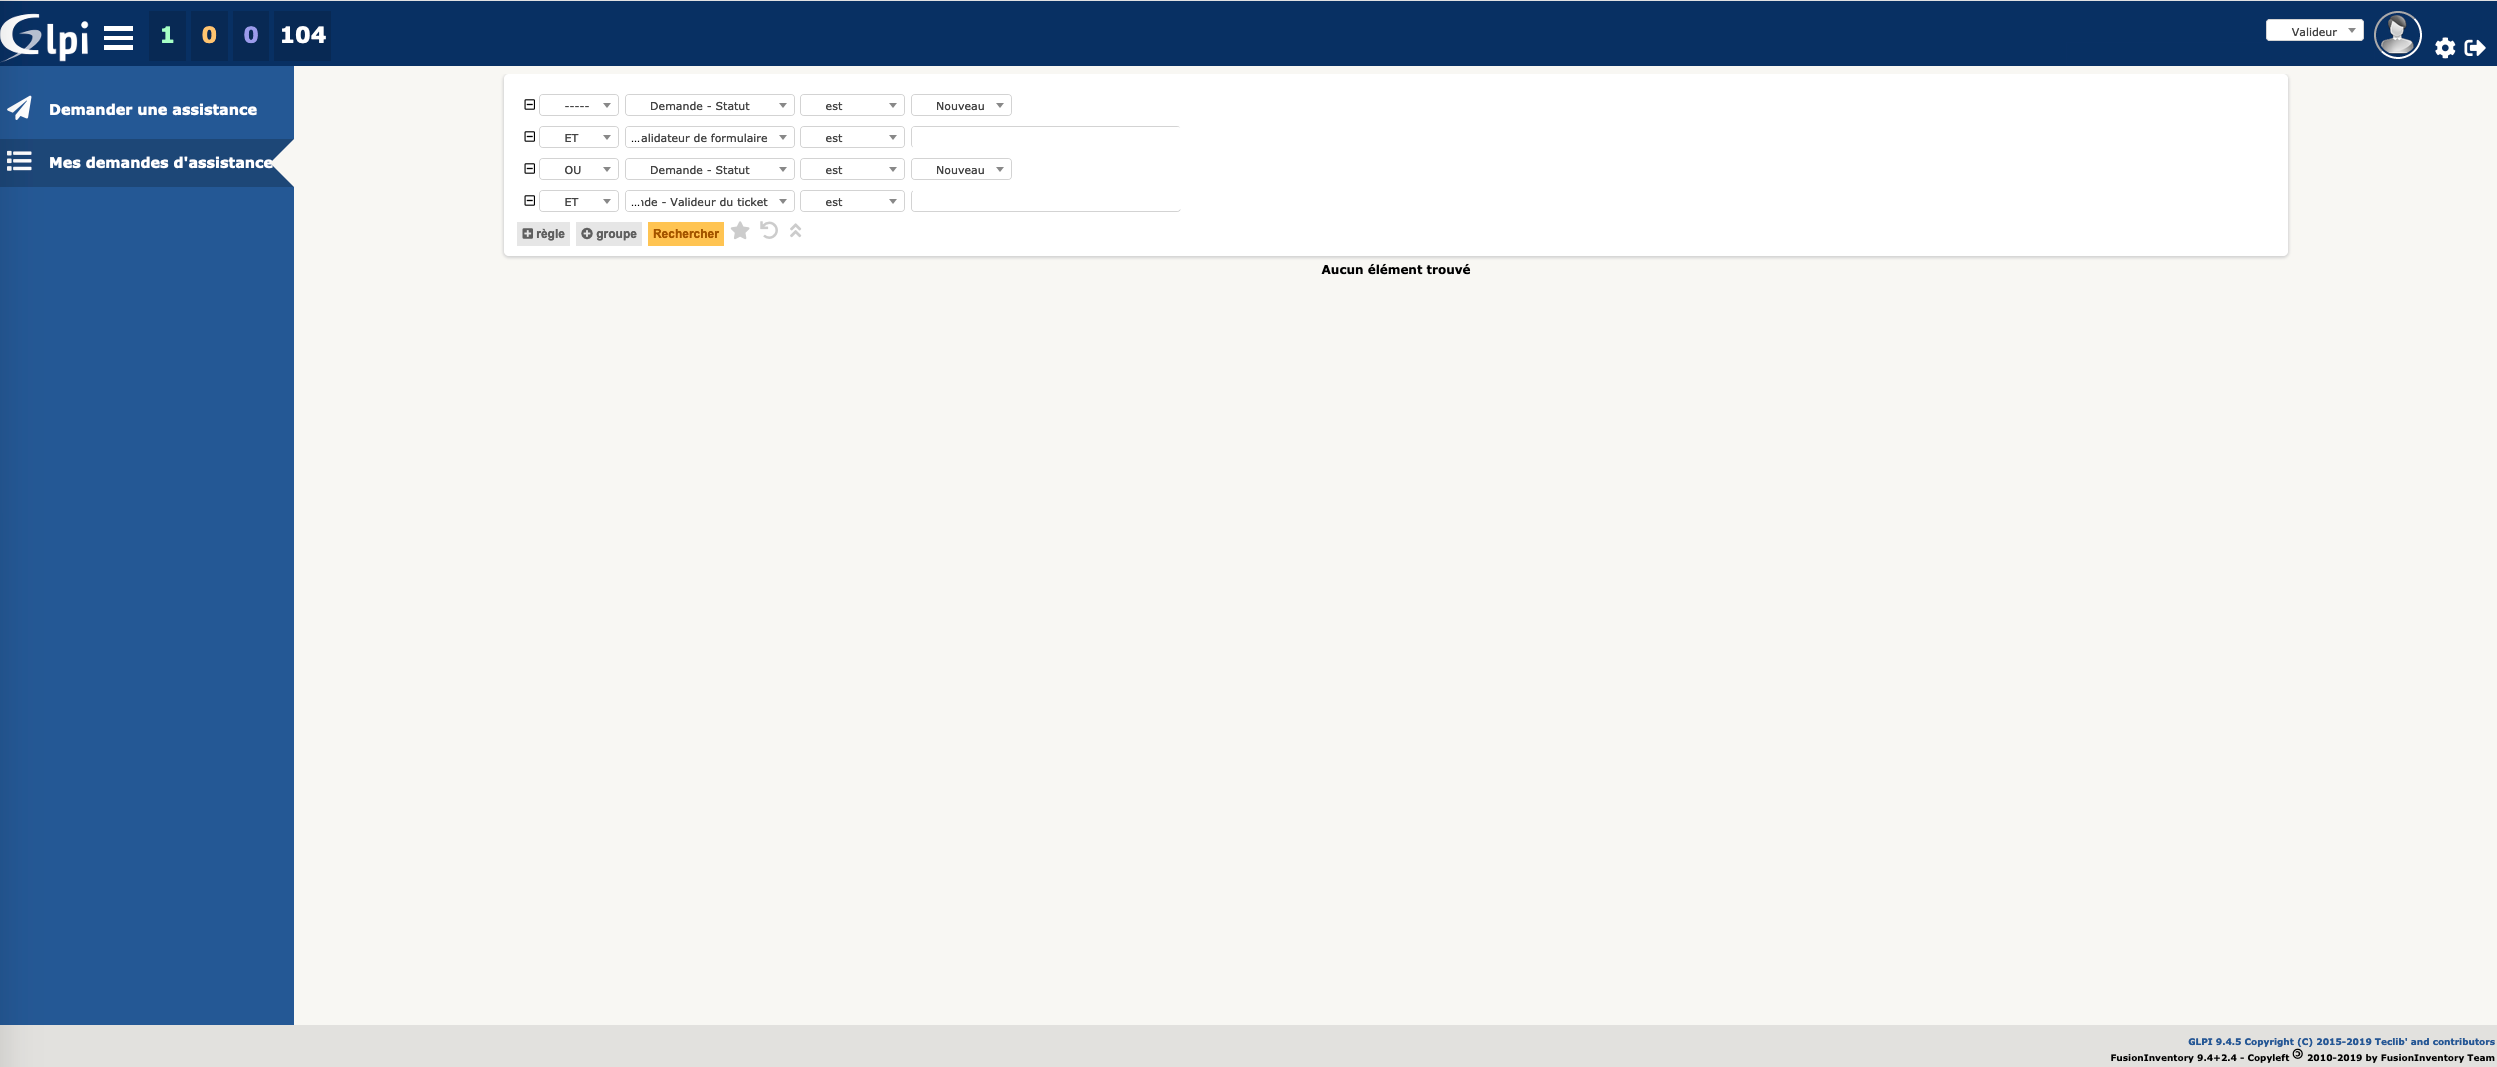2497x1067 pixels.
Task: Click the hamburger menu icon
Action: point(117,35)
